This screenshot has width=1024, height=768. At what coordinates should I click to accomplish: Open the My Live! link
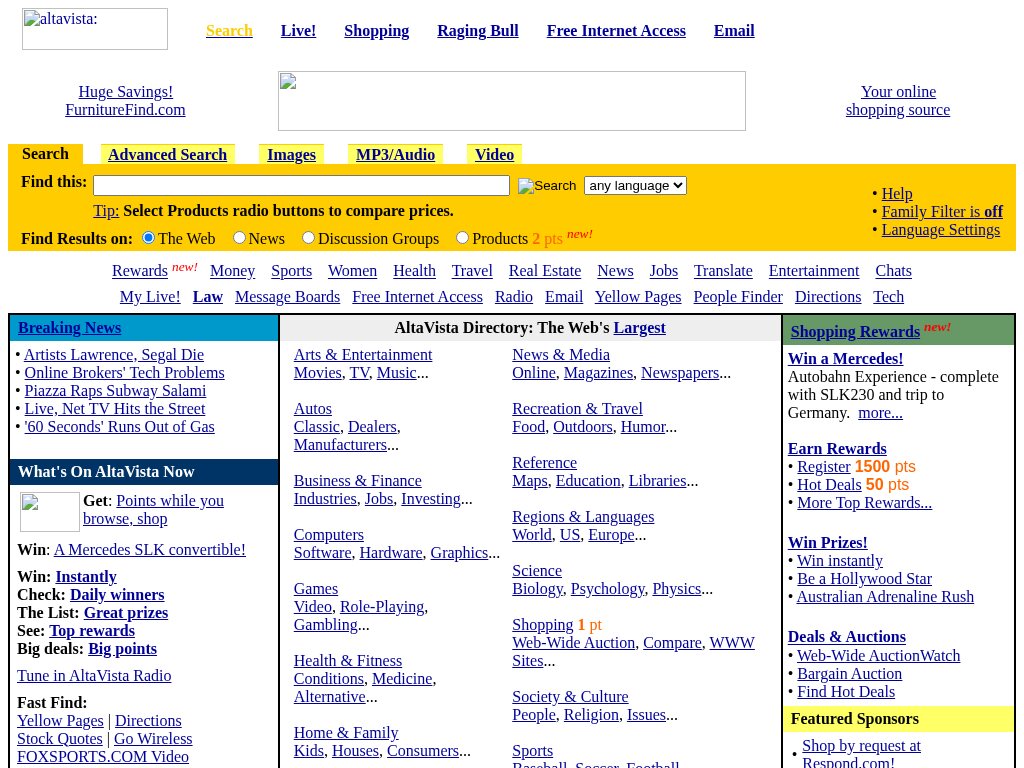[x=150, y=297]
